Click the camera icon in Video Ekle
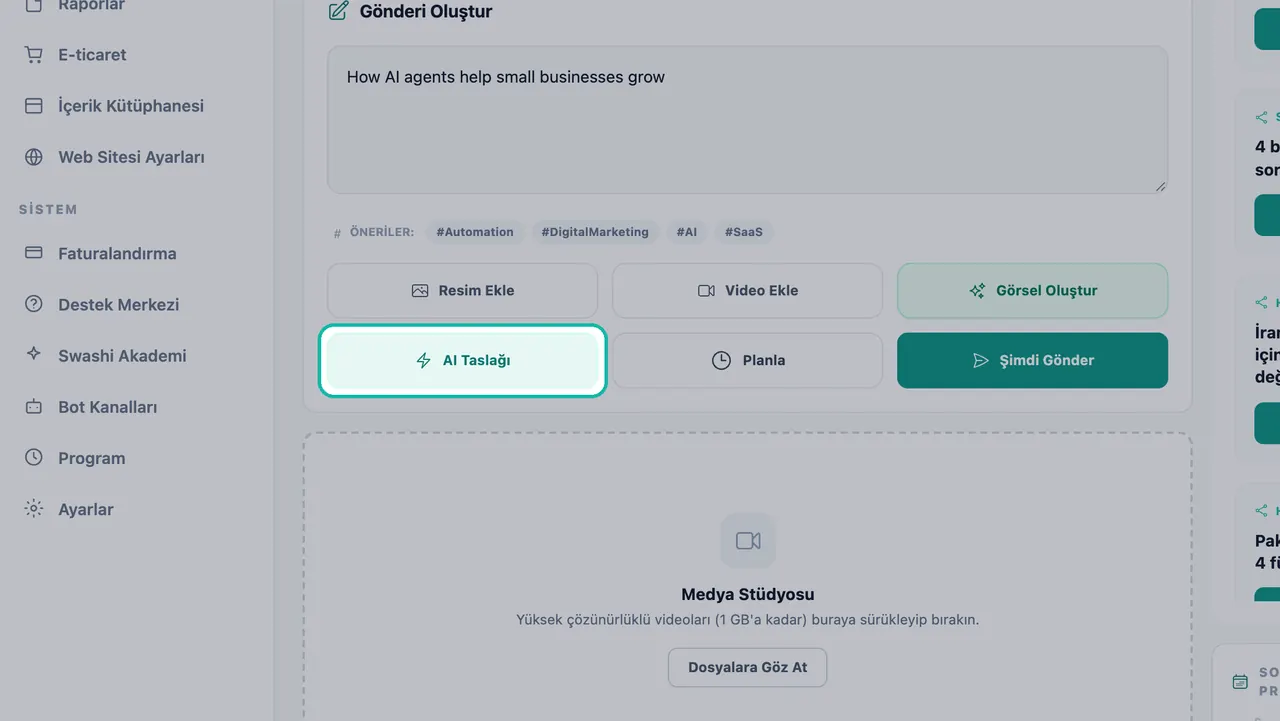 706,291
